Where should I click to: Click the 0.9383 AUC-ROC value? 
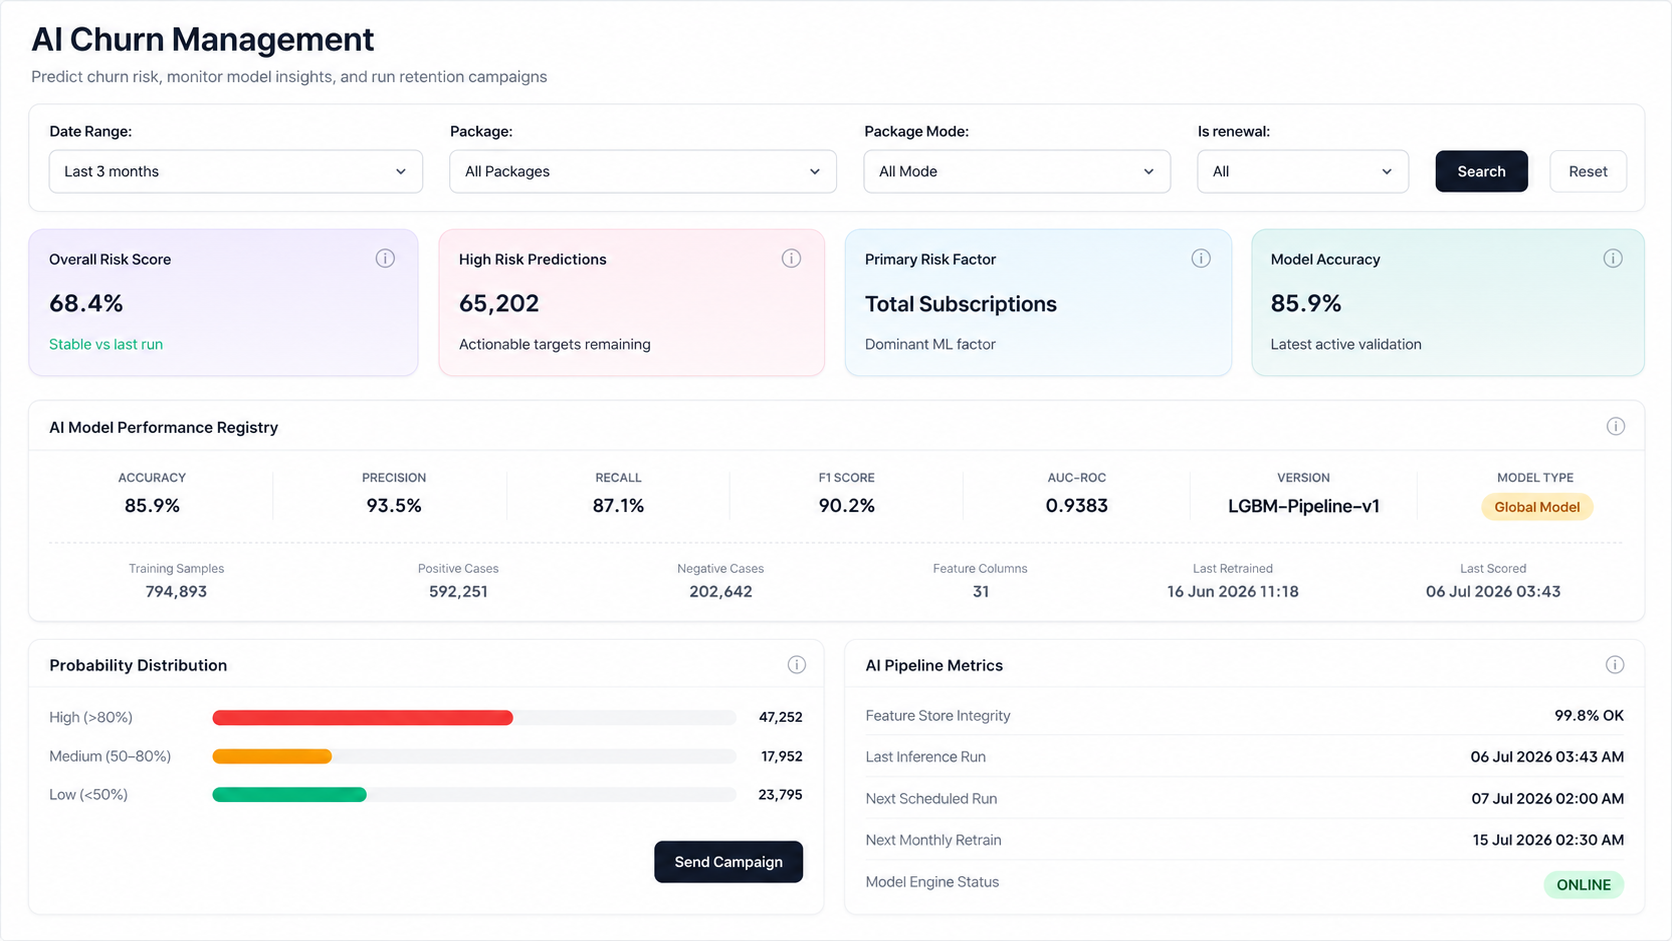tap(1077, 506)
